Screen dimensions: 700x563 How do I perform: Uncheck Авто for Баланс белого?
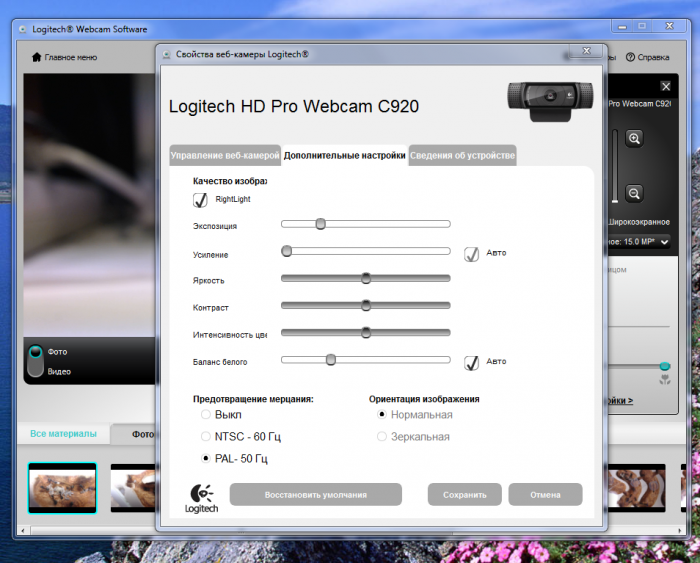[x=472, y=362]
